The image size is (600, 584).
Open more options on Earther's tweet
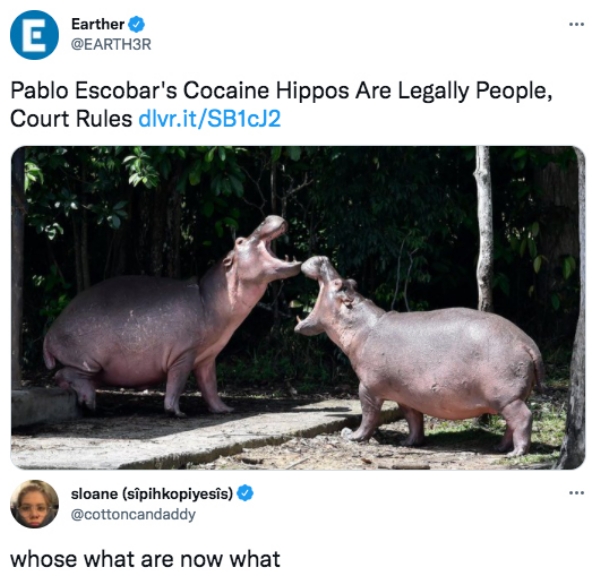(577, 24)
